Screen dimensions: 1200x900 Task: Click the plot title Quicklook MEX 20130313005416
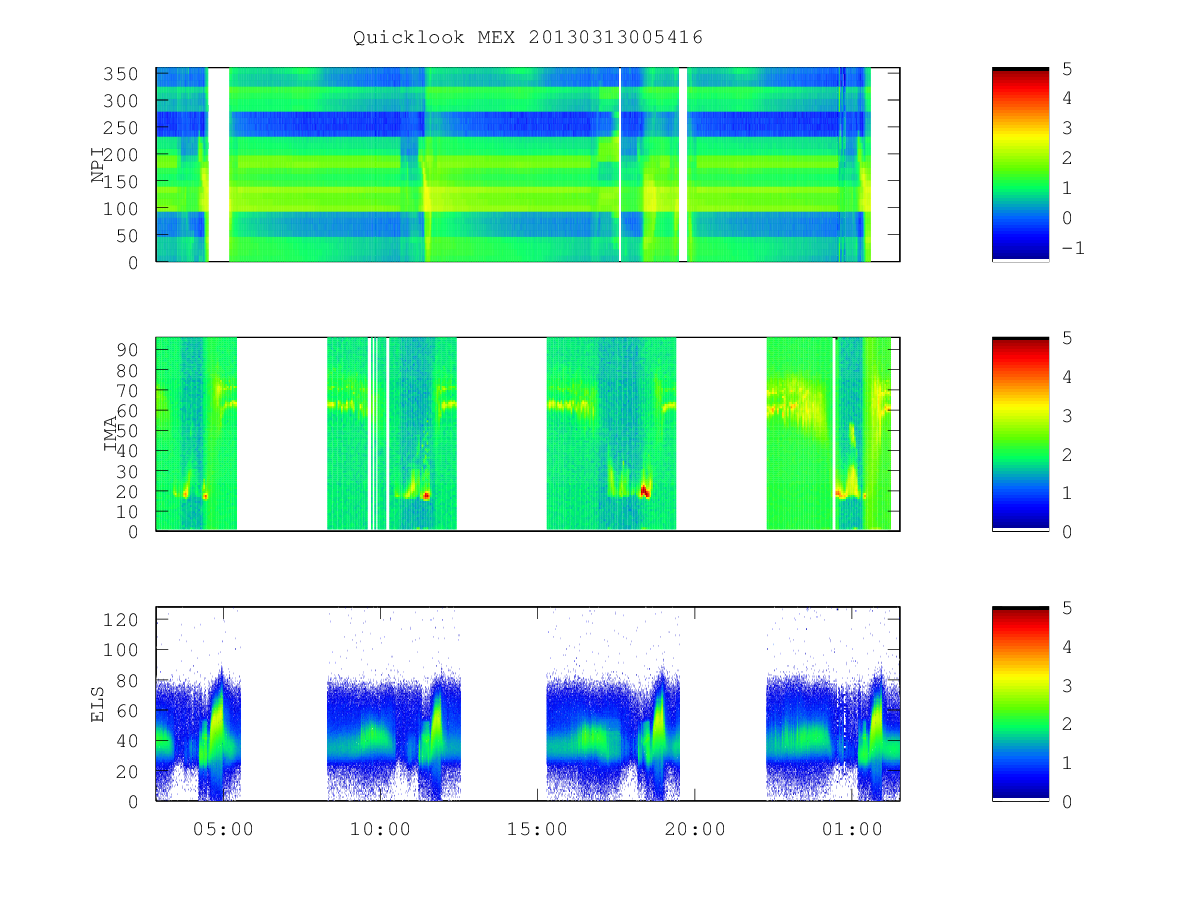point(528,38)
